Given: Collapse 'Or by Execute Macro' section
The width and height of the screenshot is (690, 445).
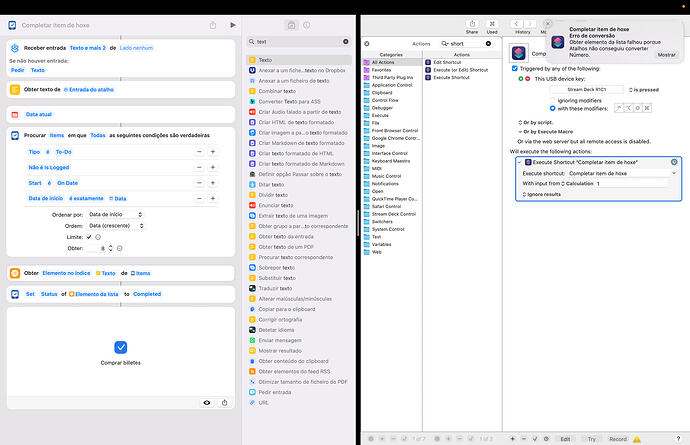Looking at the screenshot, I should coord(546,132).
